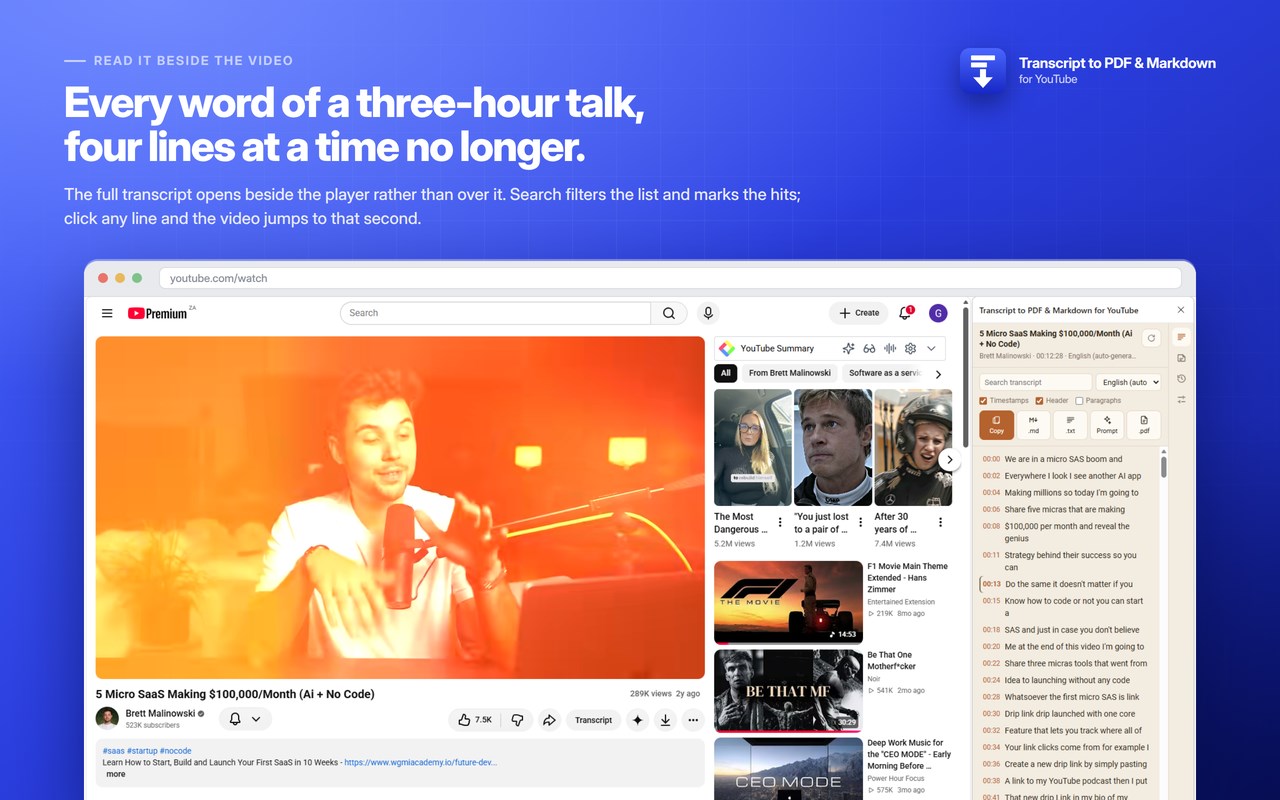The width and height of the screenshot is (1280, 800).
Task: Toggle the Timestamps checkbox
Action: tap(983, 401)
